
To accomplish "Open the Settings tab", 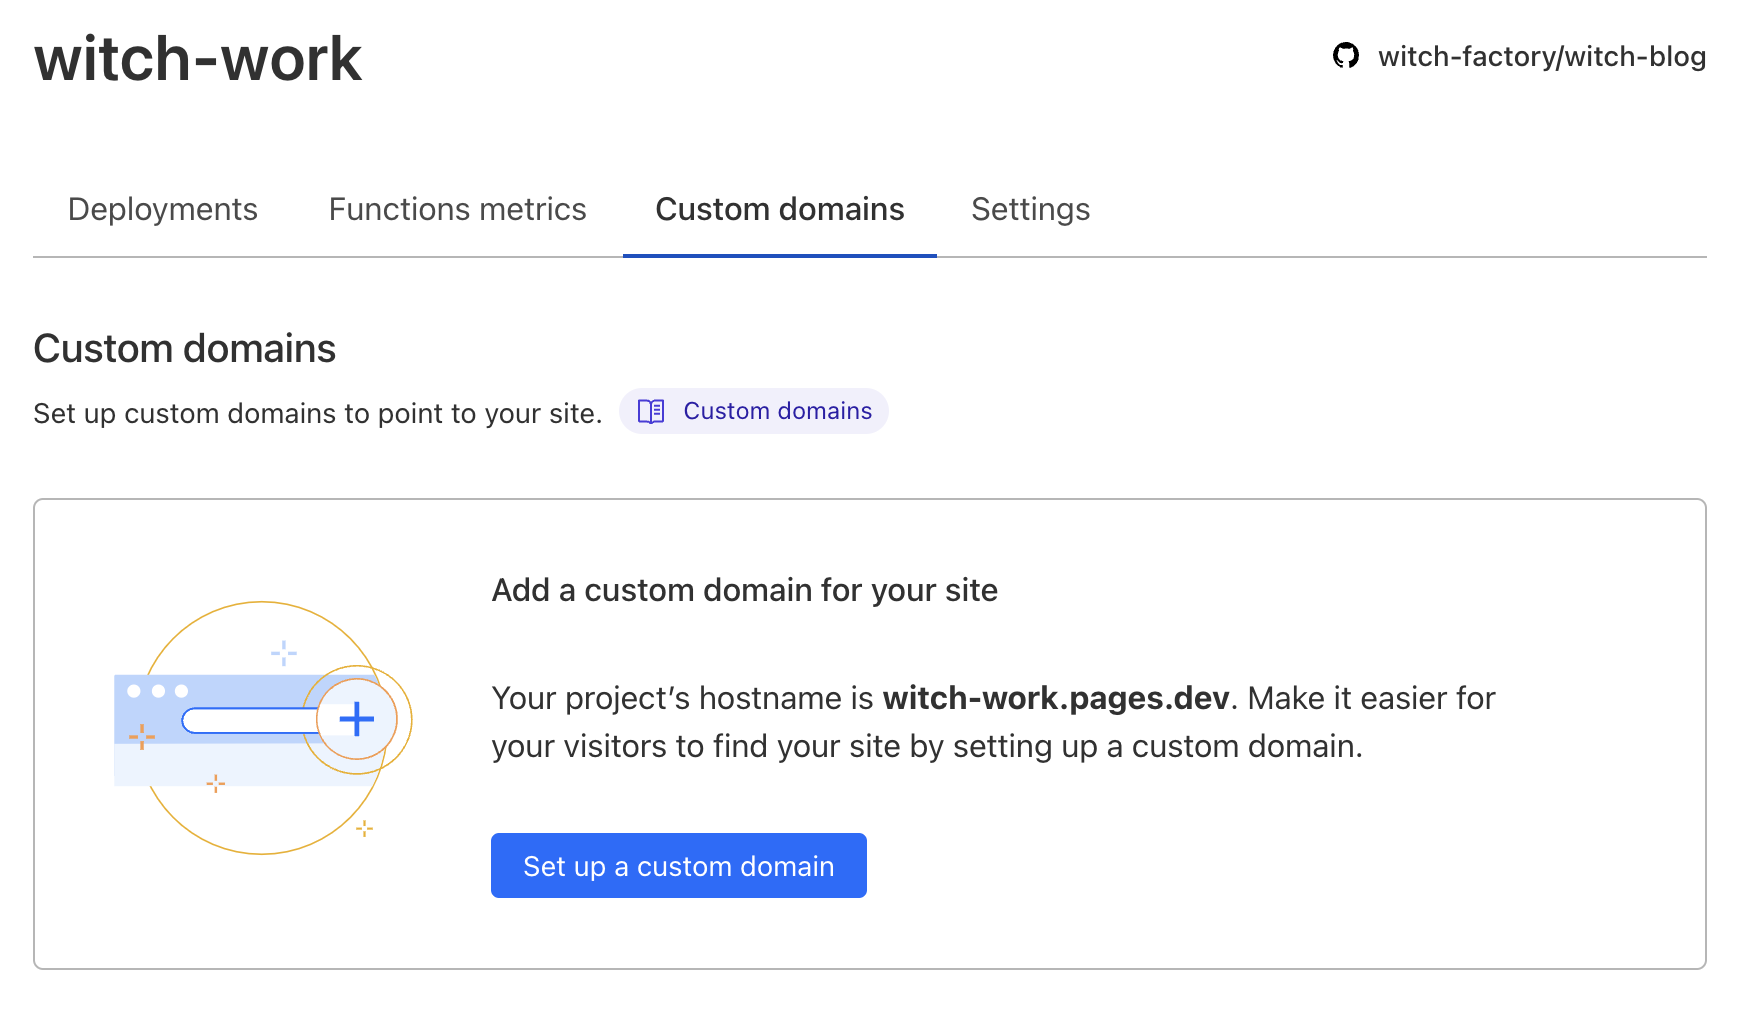I will pyautogui.click(x=1030, y=210).
